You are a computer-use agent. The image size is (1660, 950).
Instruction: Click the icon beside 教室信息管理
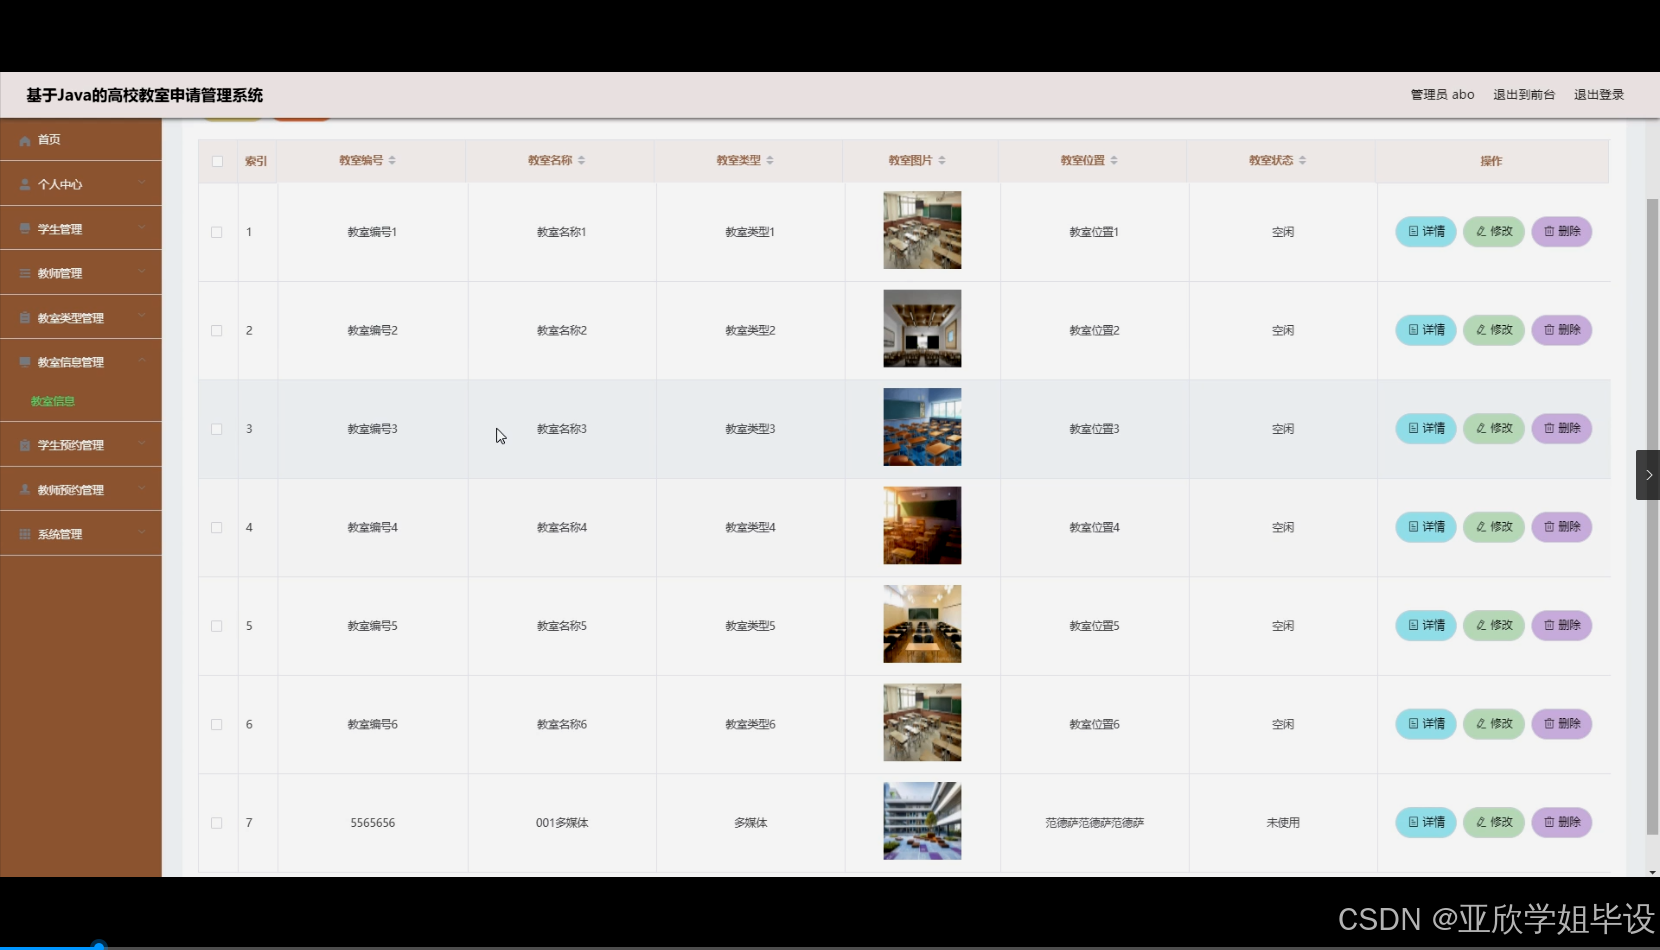(25, 362)
